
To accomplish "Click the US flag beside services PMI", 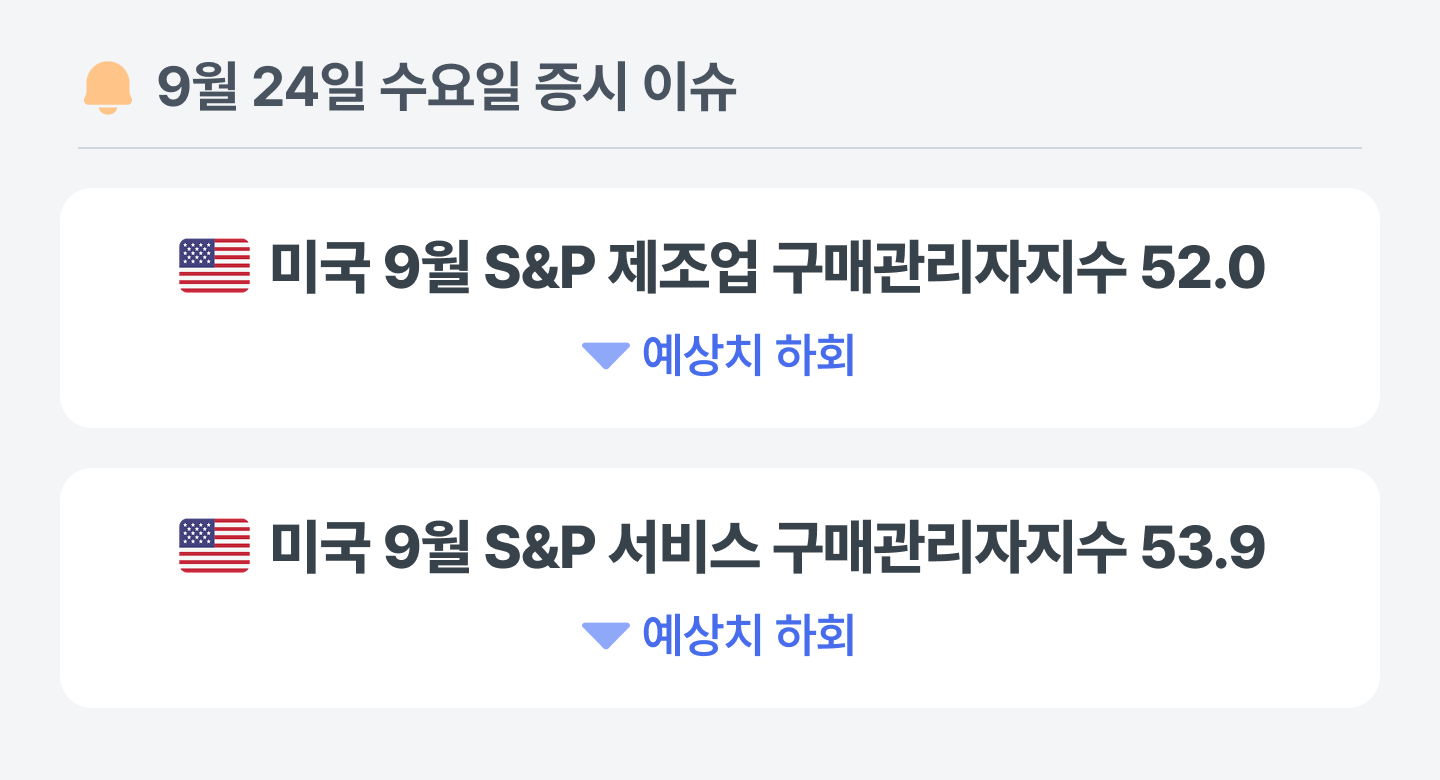I will point(214,546).
